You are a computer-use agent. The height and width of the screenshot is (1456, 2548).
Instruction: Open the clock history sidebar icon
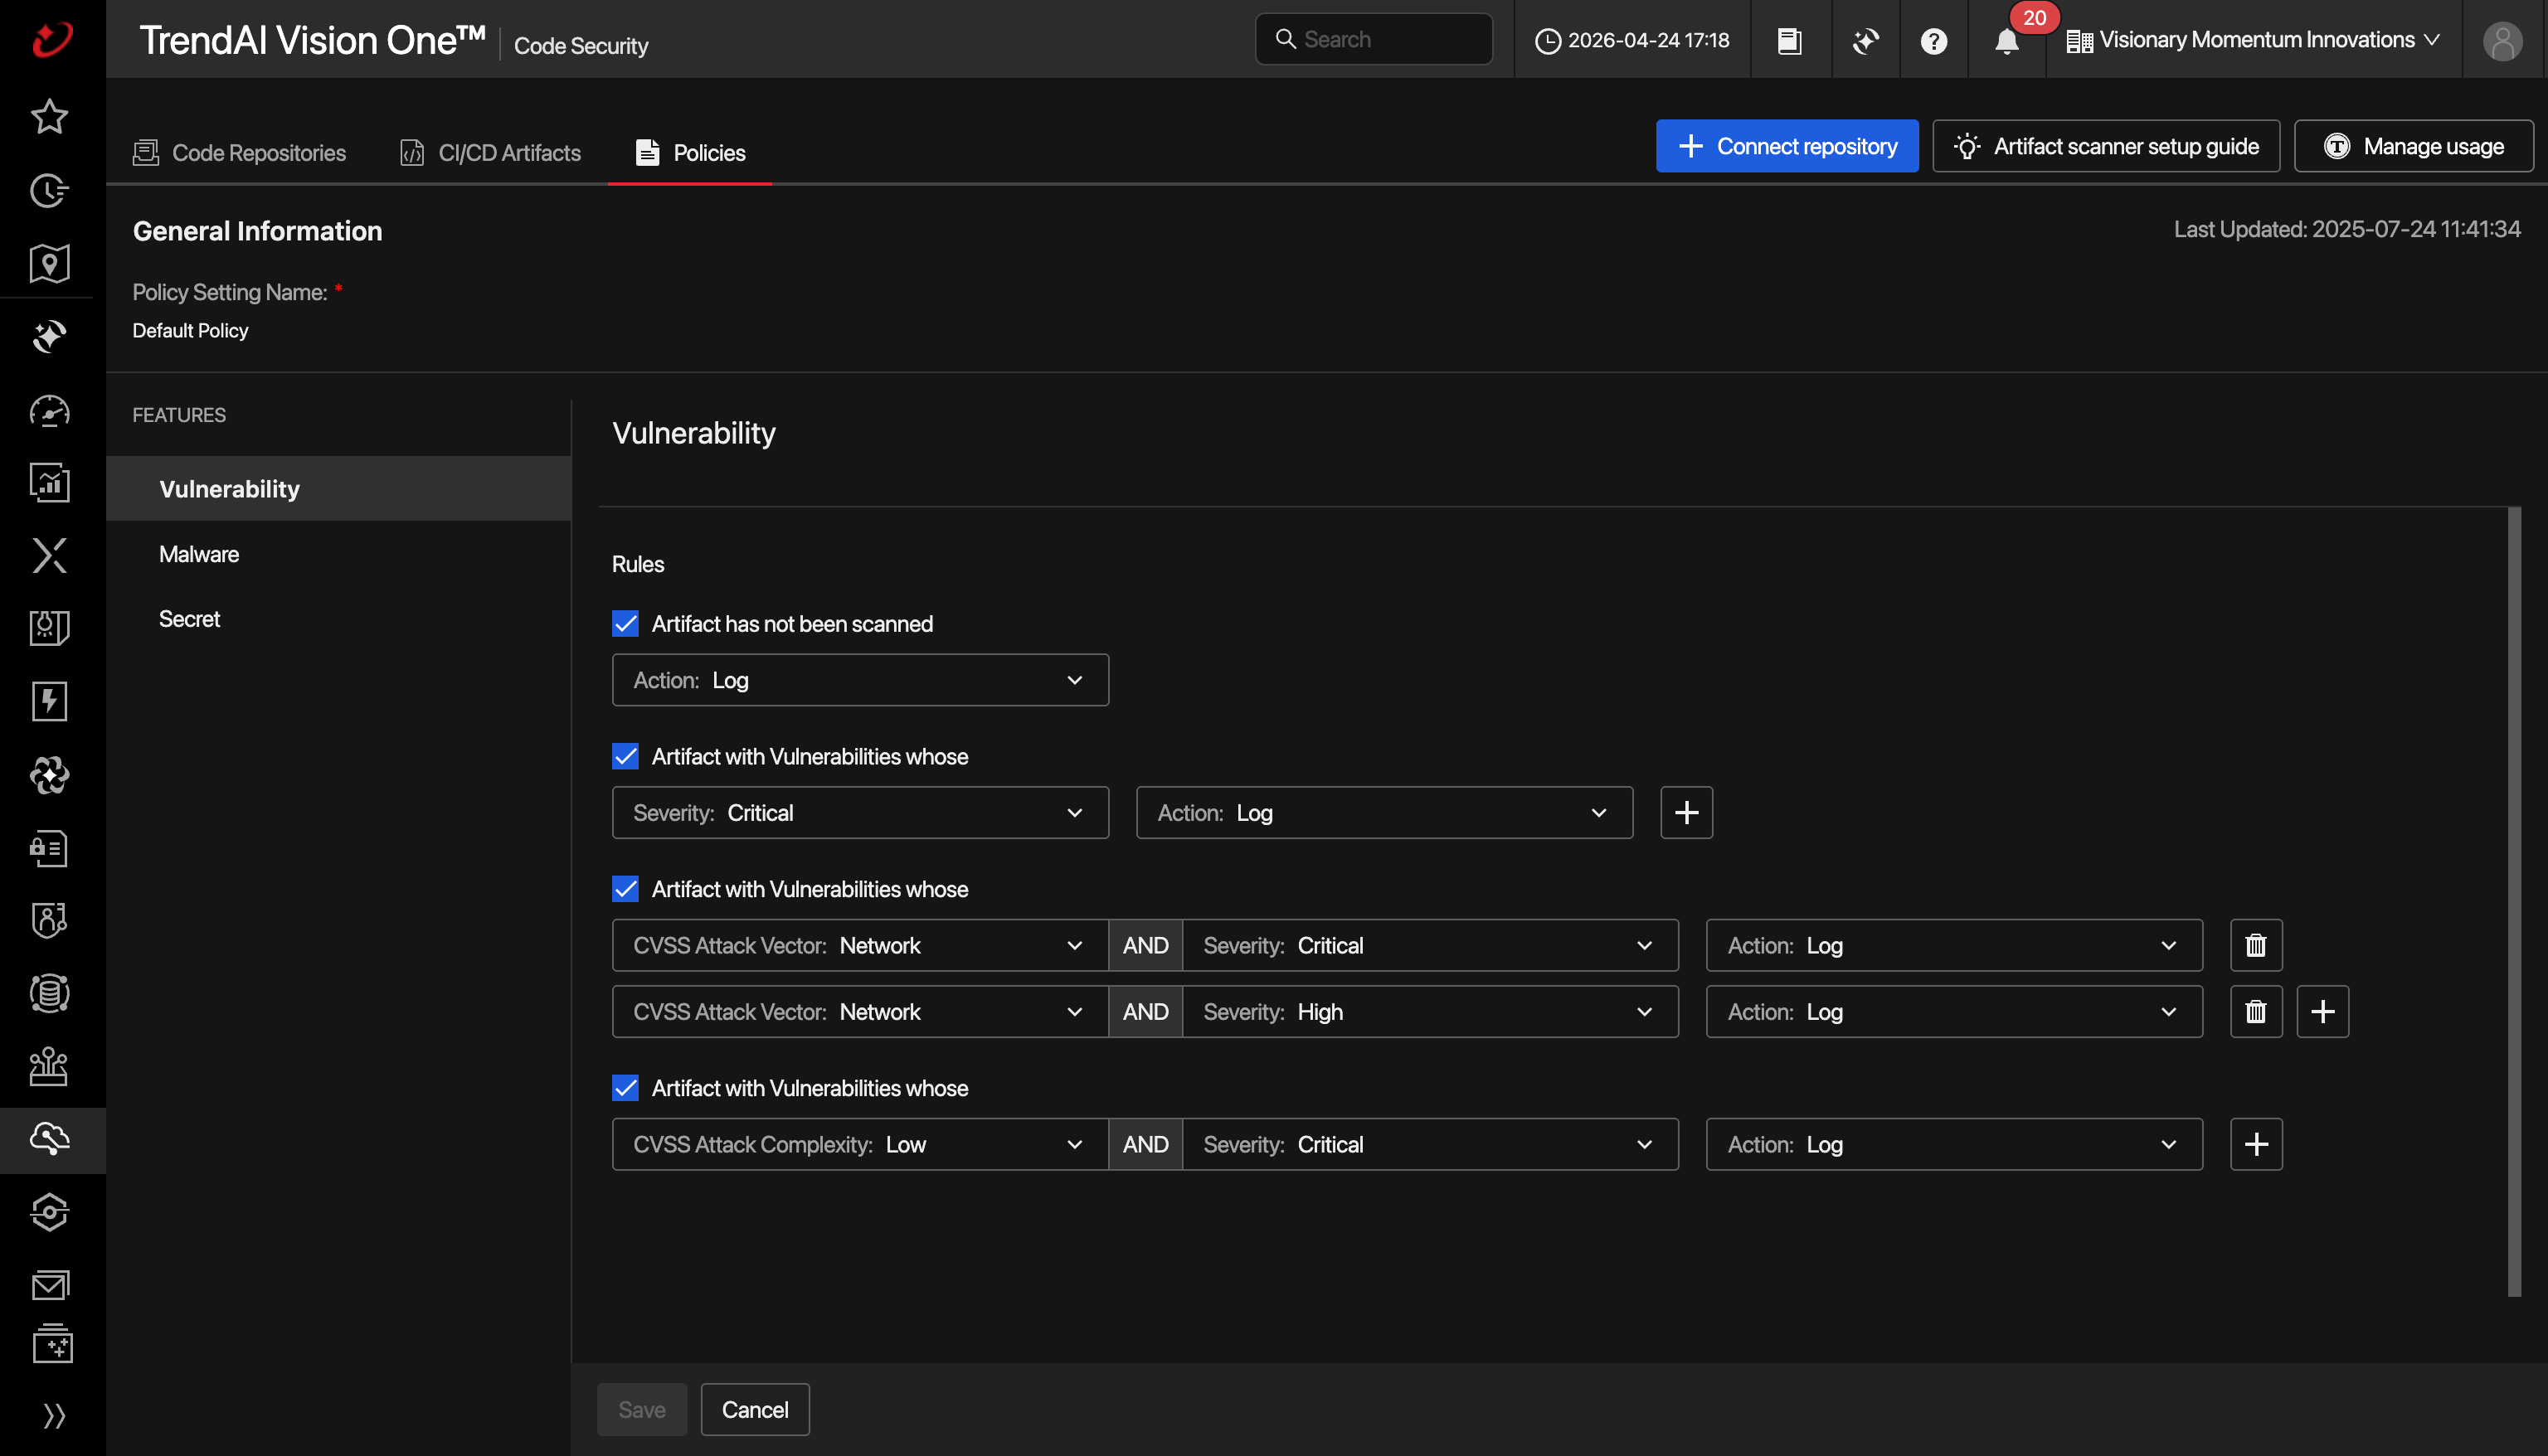point(49,190)
